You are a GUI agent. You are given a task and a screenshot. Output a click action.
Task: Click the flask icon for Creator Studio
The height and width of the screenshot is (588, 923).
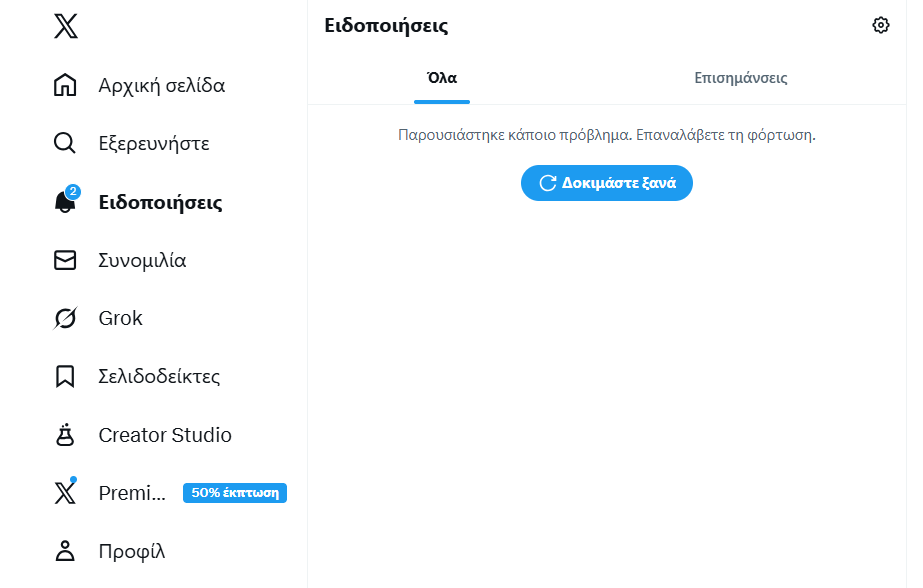[x=65, y=435]
